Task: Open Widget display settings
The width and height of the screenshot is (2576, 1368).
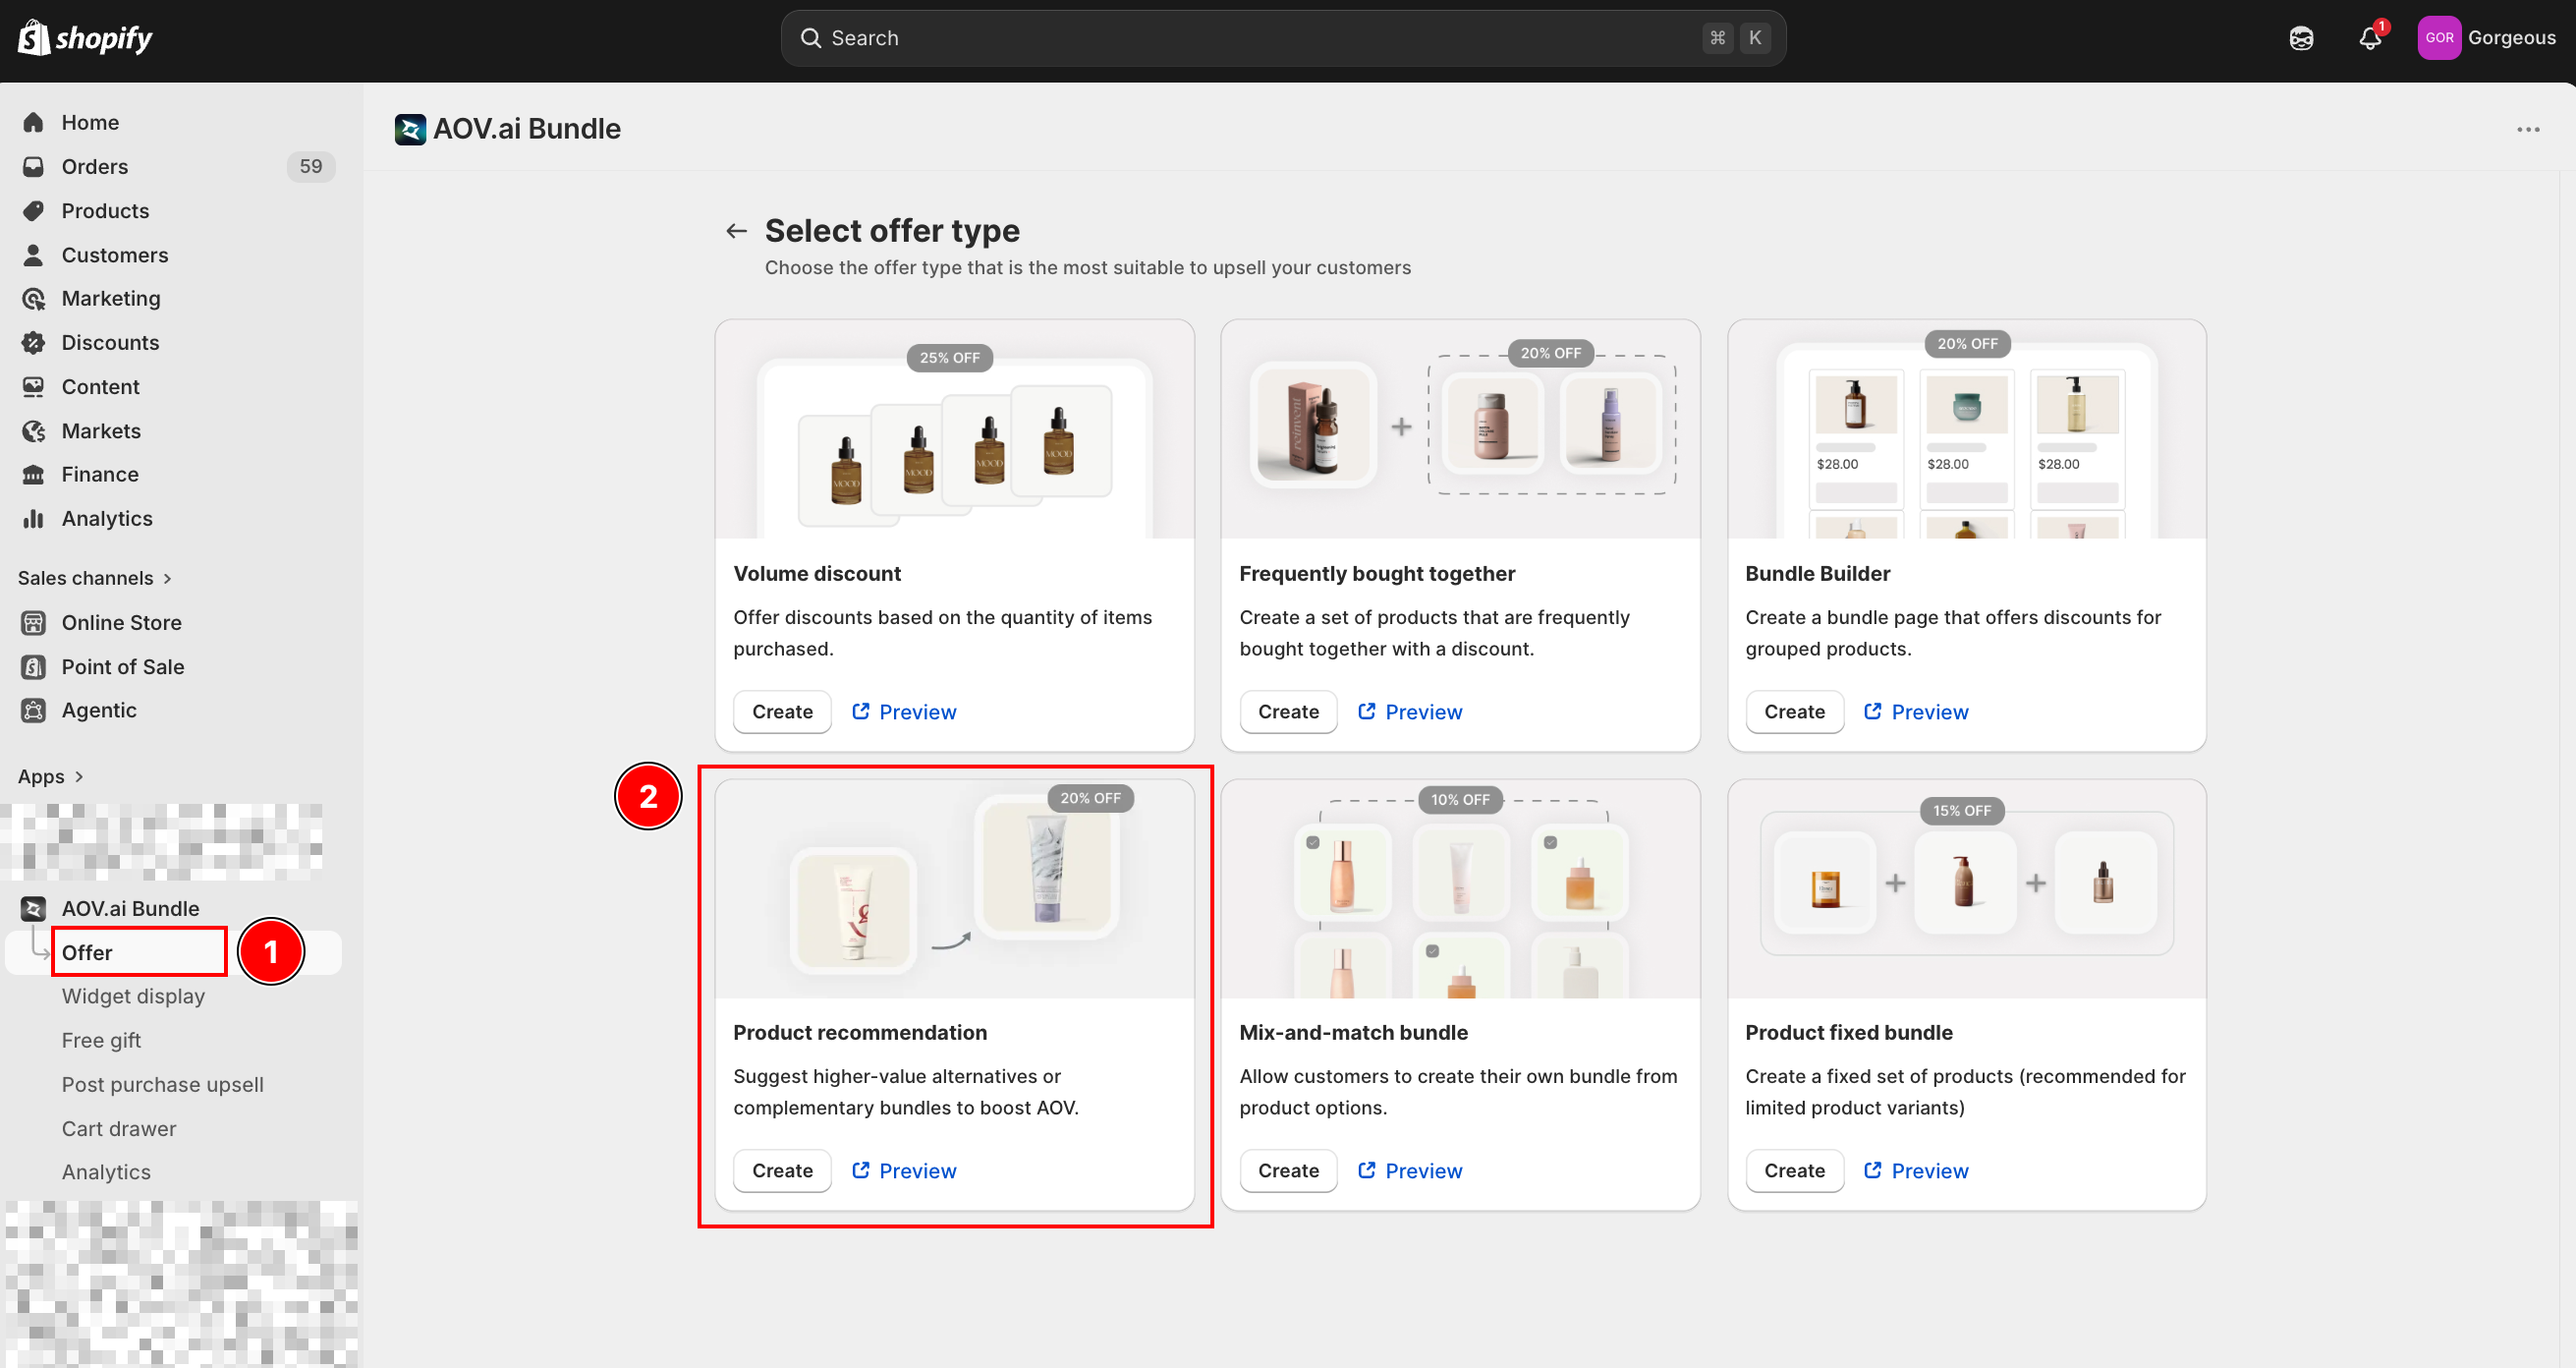Action: 133,996
